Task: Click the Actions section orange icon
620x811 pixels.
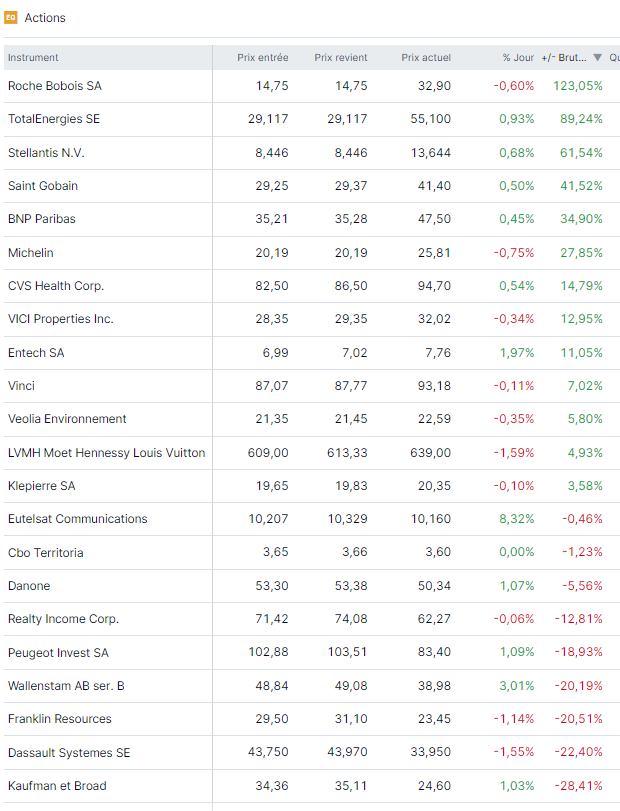Action: 10,18
